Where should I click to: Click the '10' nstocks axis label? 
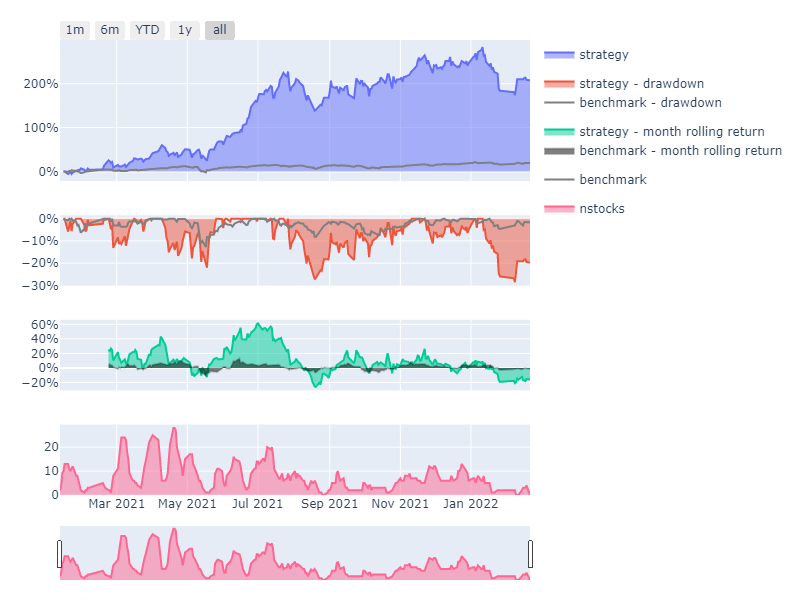[52, 471]
